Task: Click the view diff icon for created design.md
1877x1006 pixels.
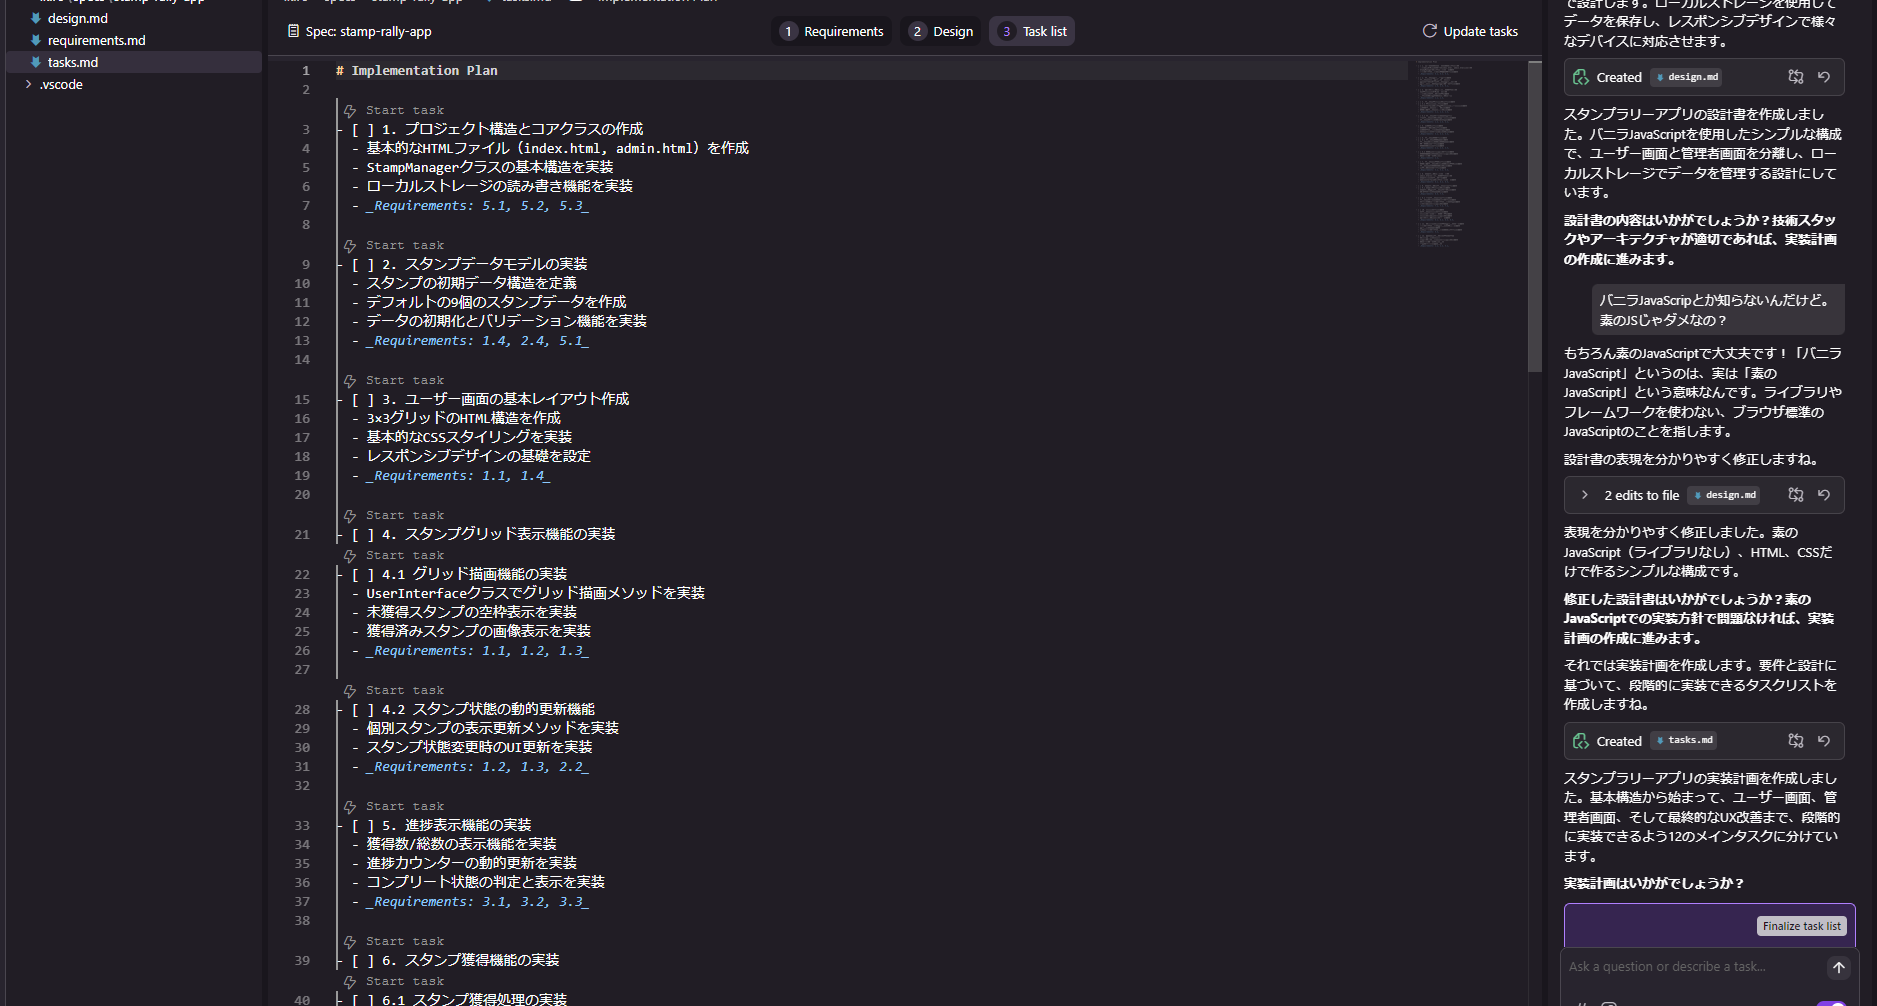Action: click(x=1796, y=77)
